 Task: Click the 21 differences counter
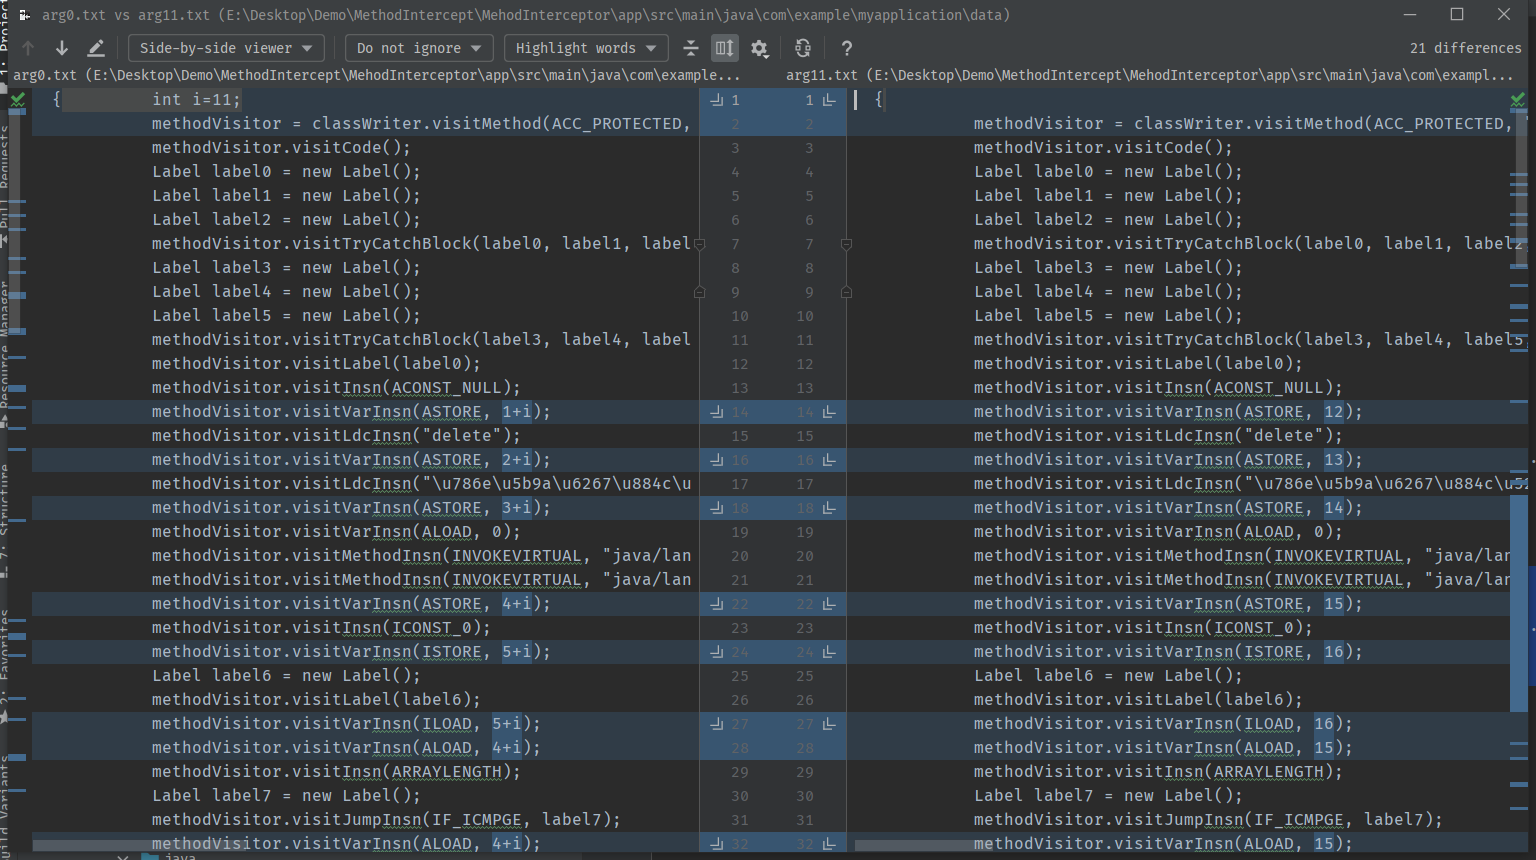(x=1465, y=48)
